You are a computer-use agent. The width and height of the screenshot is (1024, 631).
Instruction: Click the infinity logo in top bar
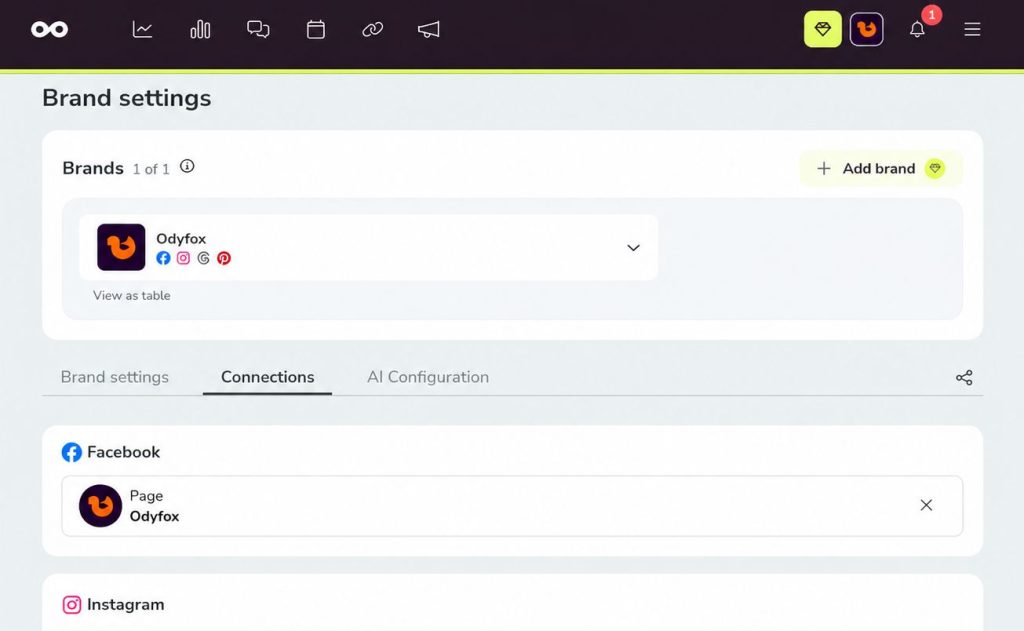pyautogui.click(x=50, y=29)
